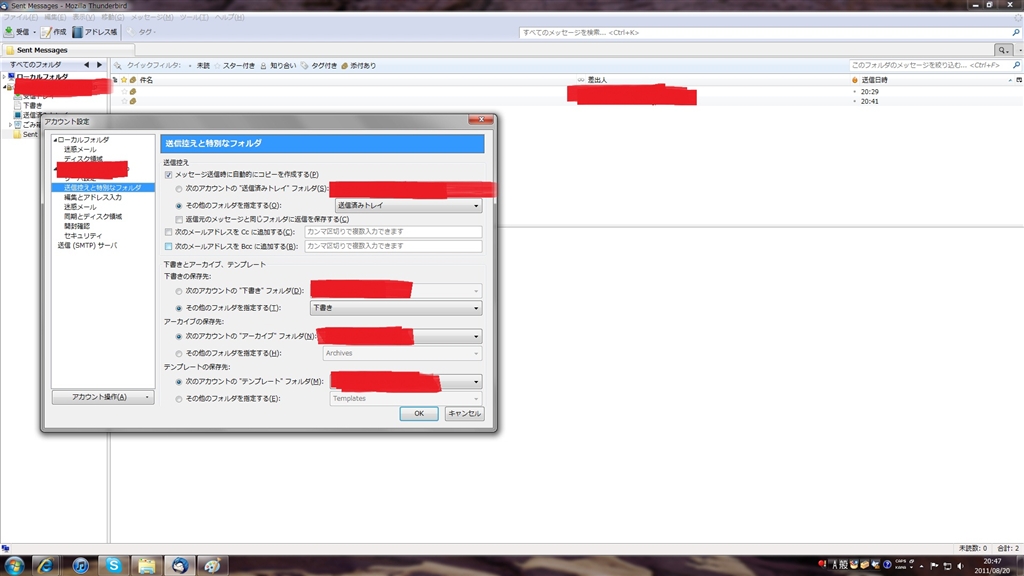Open the View (表示) menu
Image resolution: width=1024 pixels, height=576 pixels.
click(83, 18)
